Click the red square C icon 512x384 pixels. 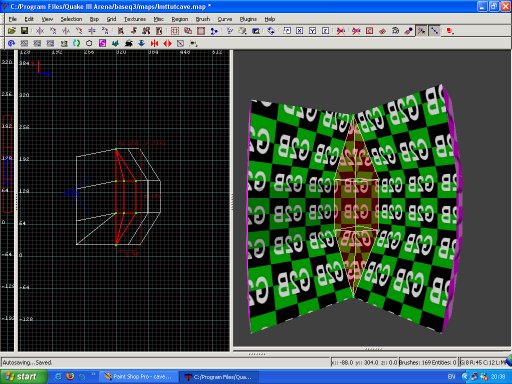369,31
